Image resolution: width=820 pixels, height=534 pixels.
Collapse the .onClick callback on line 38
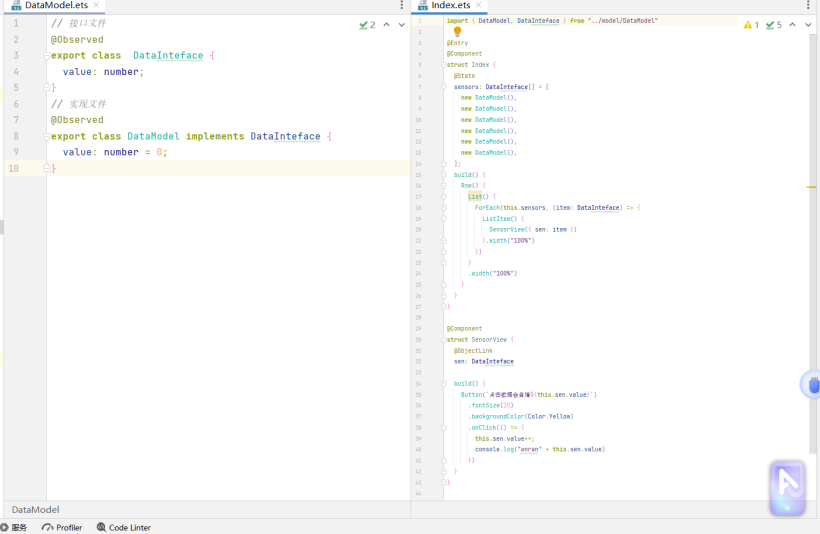coord(443,427)
